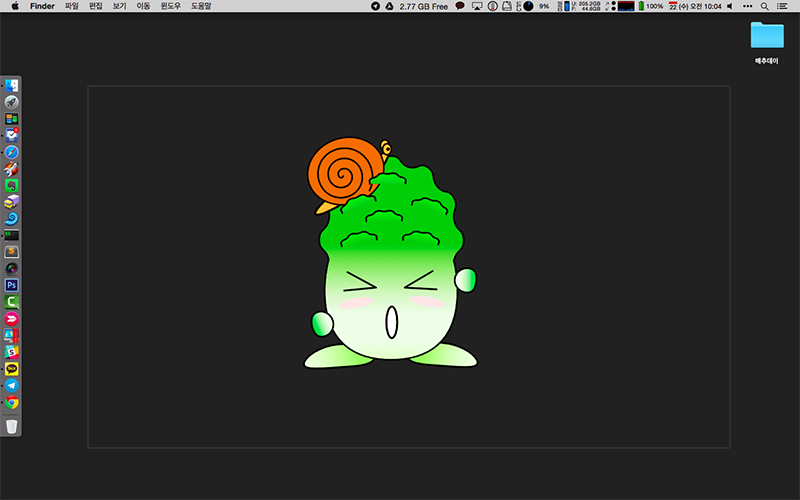
Task: Open Notification Center list icon
Action: [784, 6]
